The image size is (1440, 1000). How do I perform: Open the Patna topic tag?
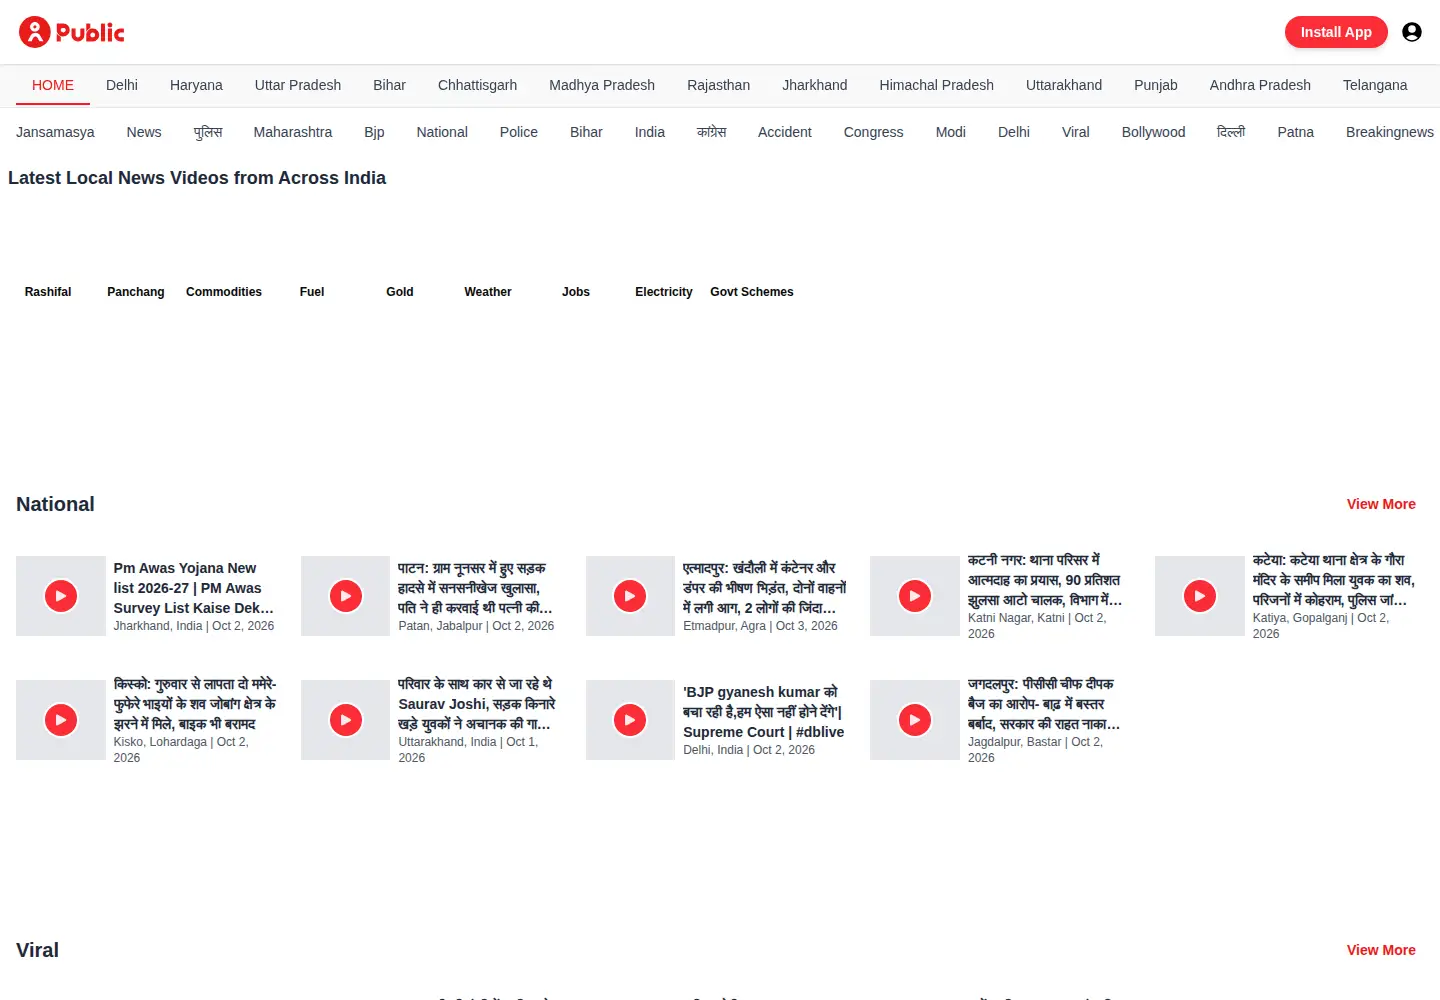tap(1296, 132)
